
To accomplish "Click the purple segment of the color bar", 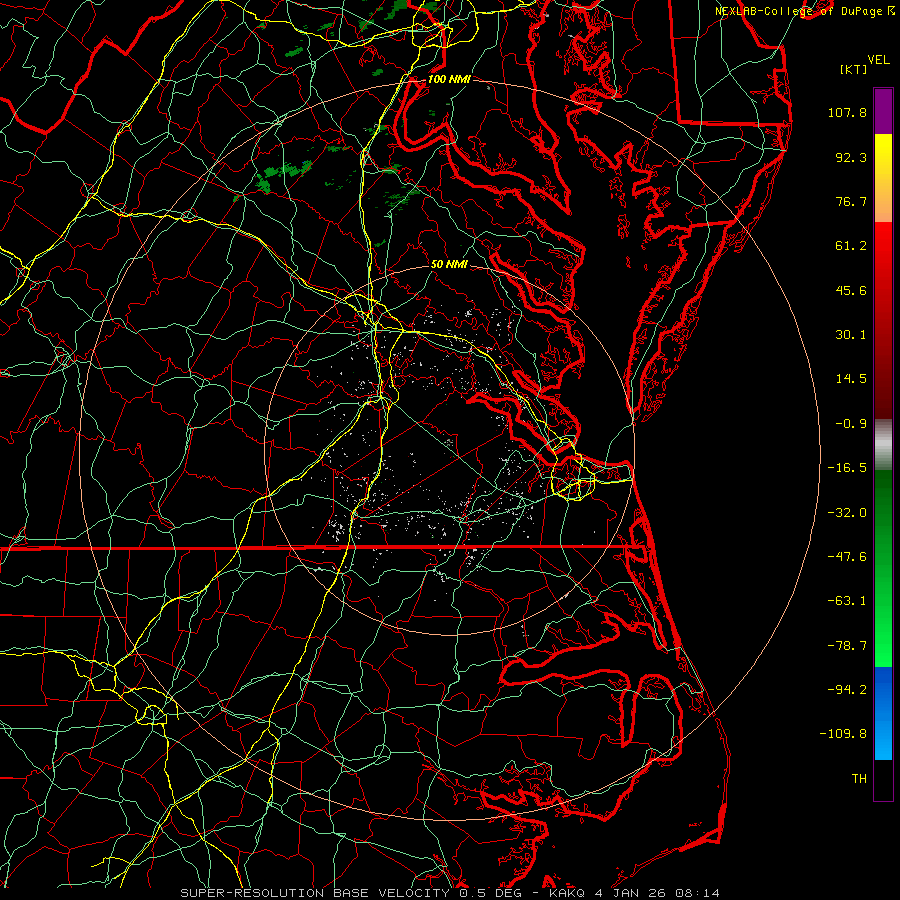I will pos(883,111).
